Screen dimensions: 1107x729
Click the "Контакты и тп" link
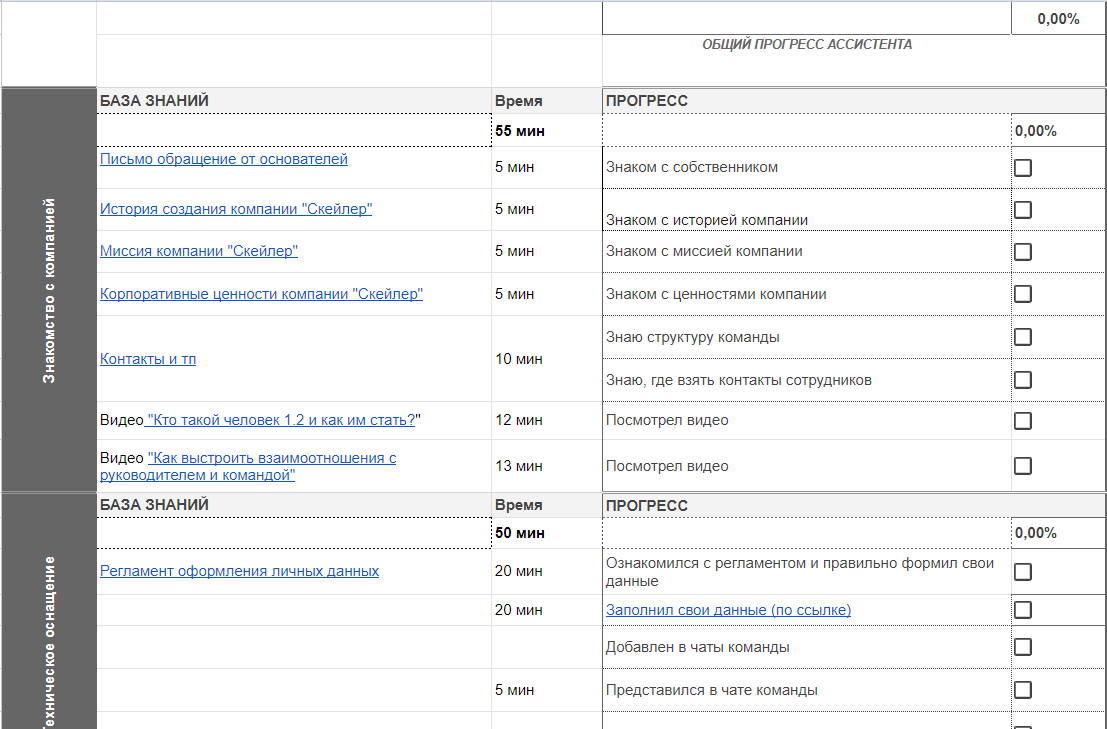148,359
